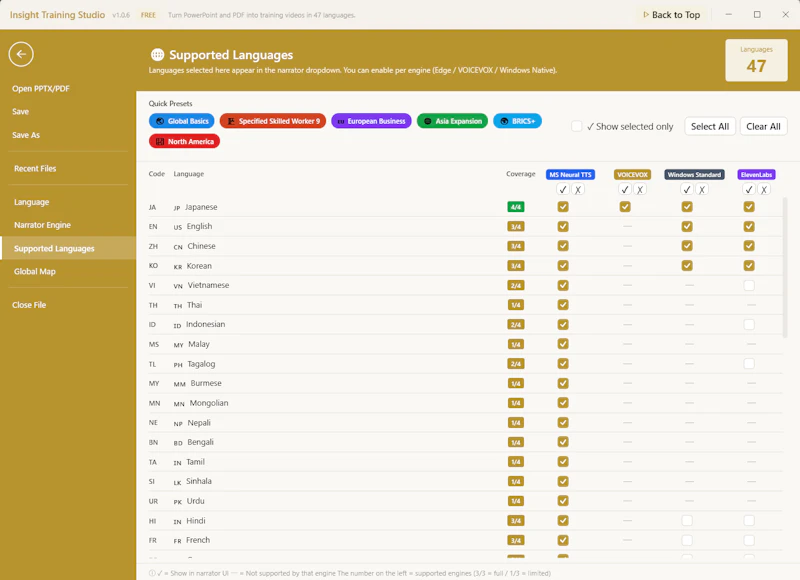Image resolution: width=800 pixels, height=580 pixels.
Task: Click the circular back arrow icon
Action: click(x=21, y=54)
